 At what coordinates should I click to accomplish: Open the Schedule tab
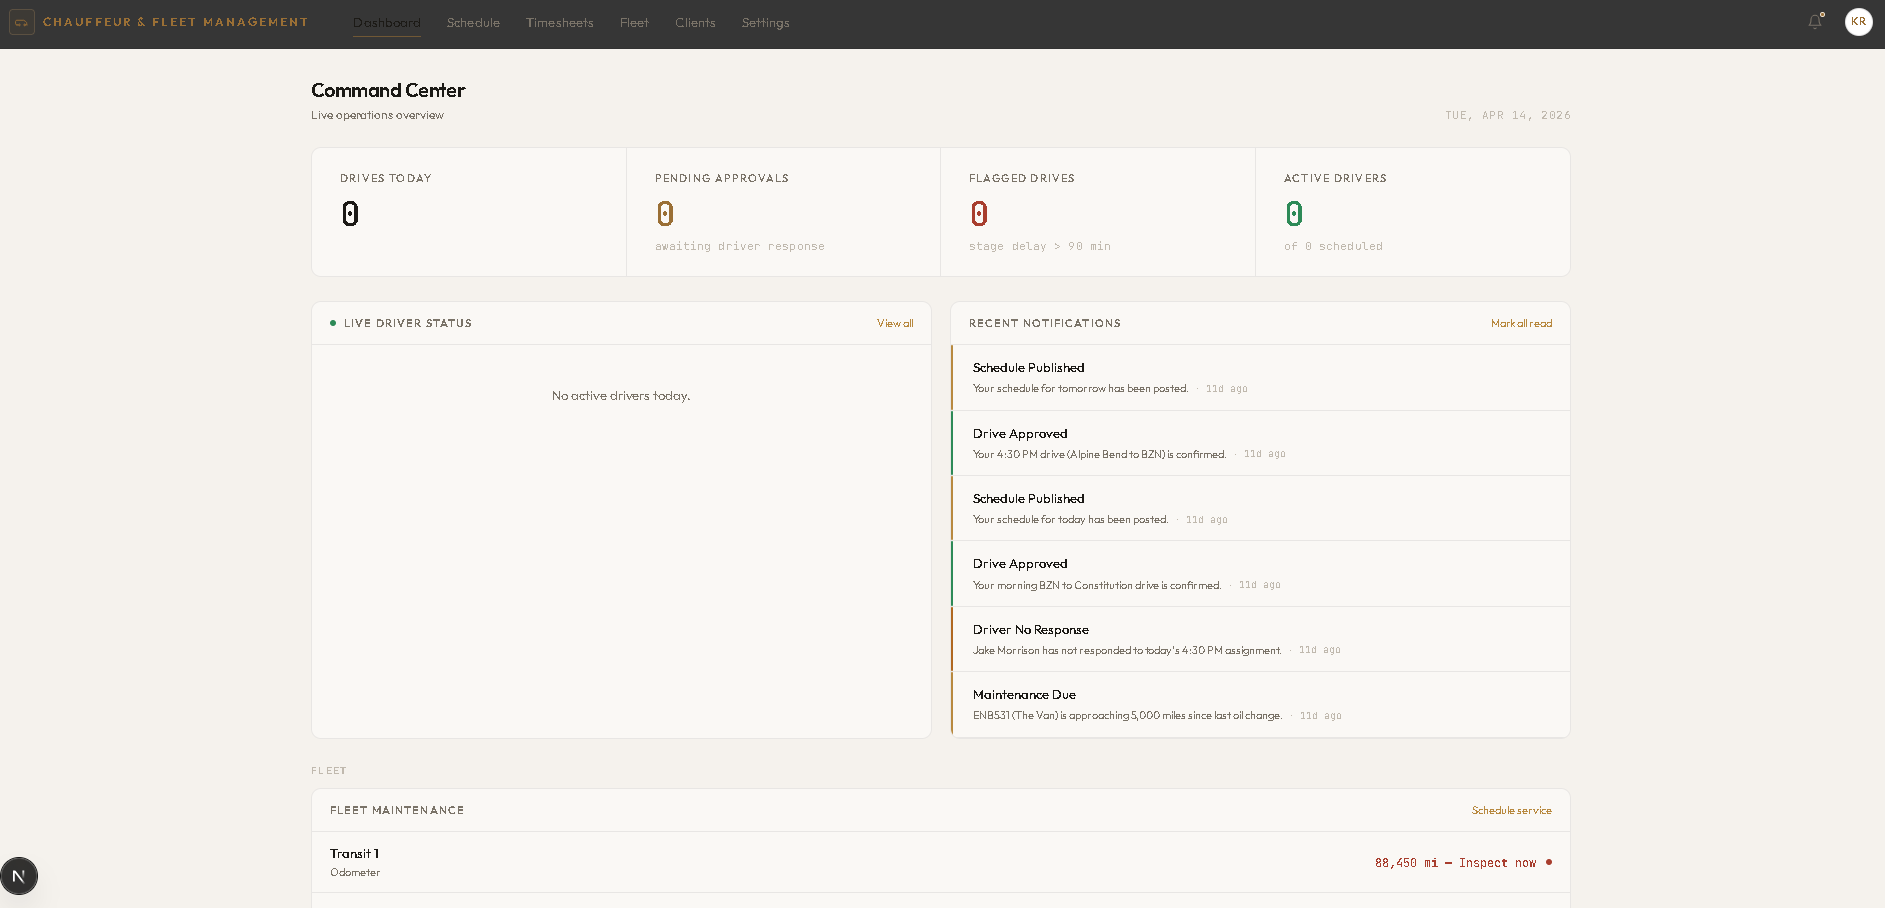[x=473, y=22]
